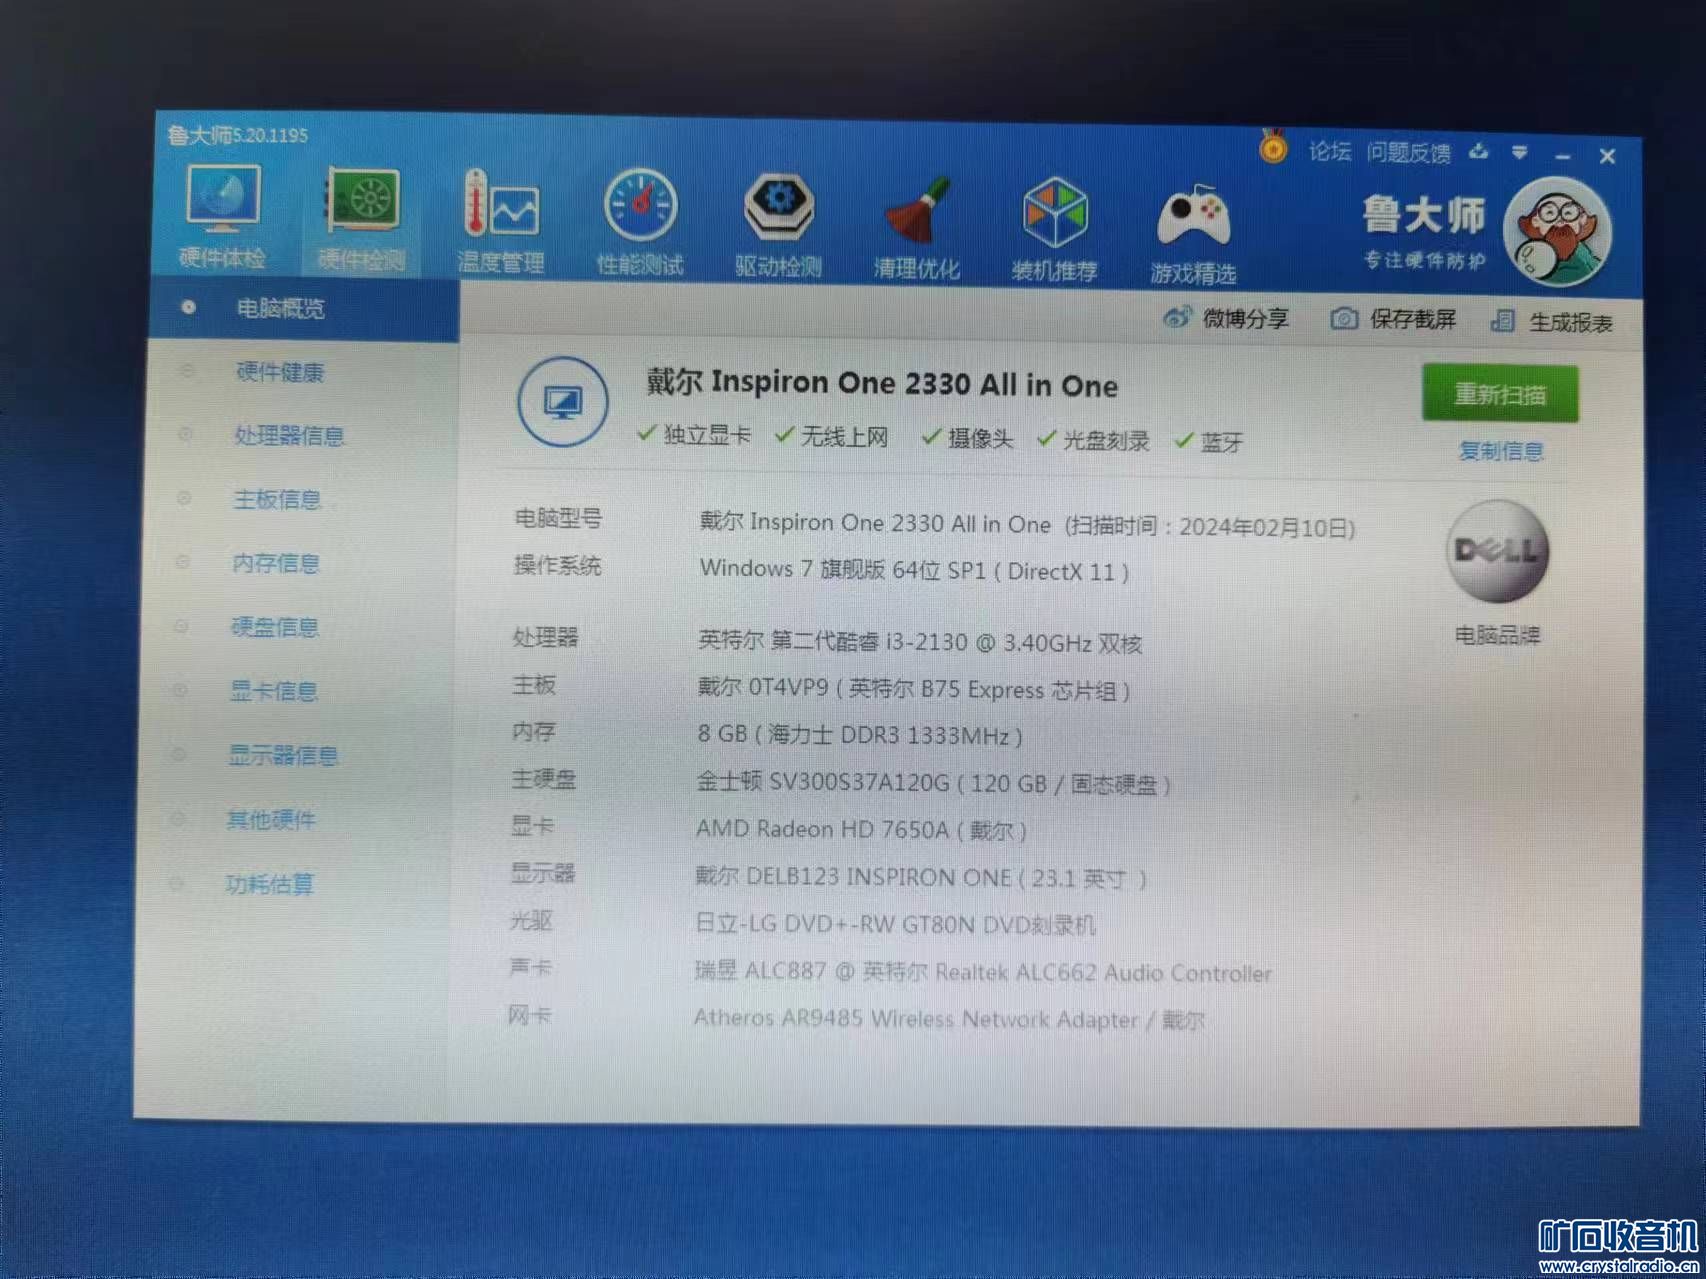This screenshot has height=1279, width=1706.
Task: Click the AMD Radeon HD 7650A value
Action: [861, 829]
